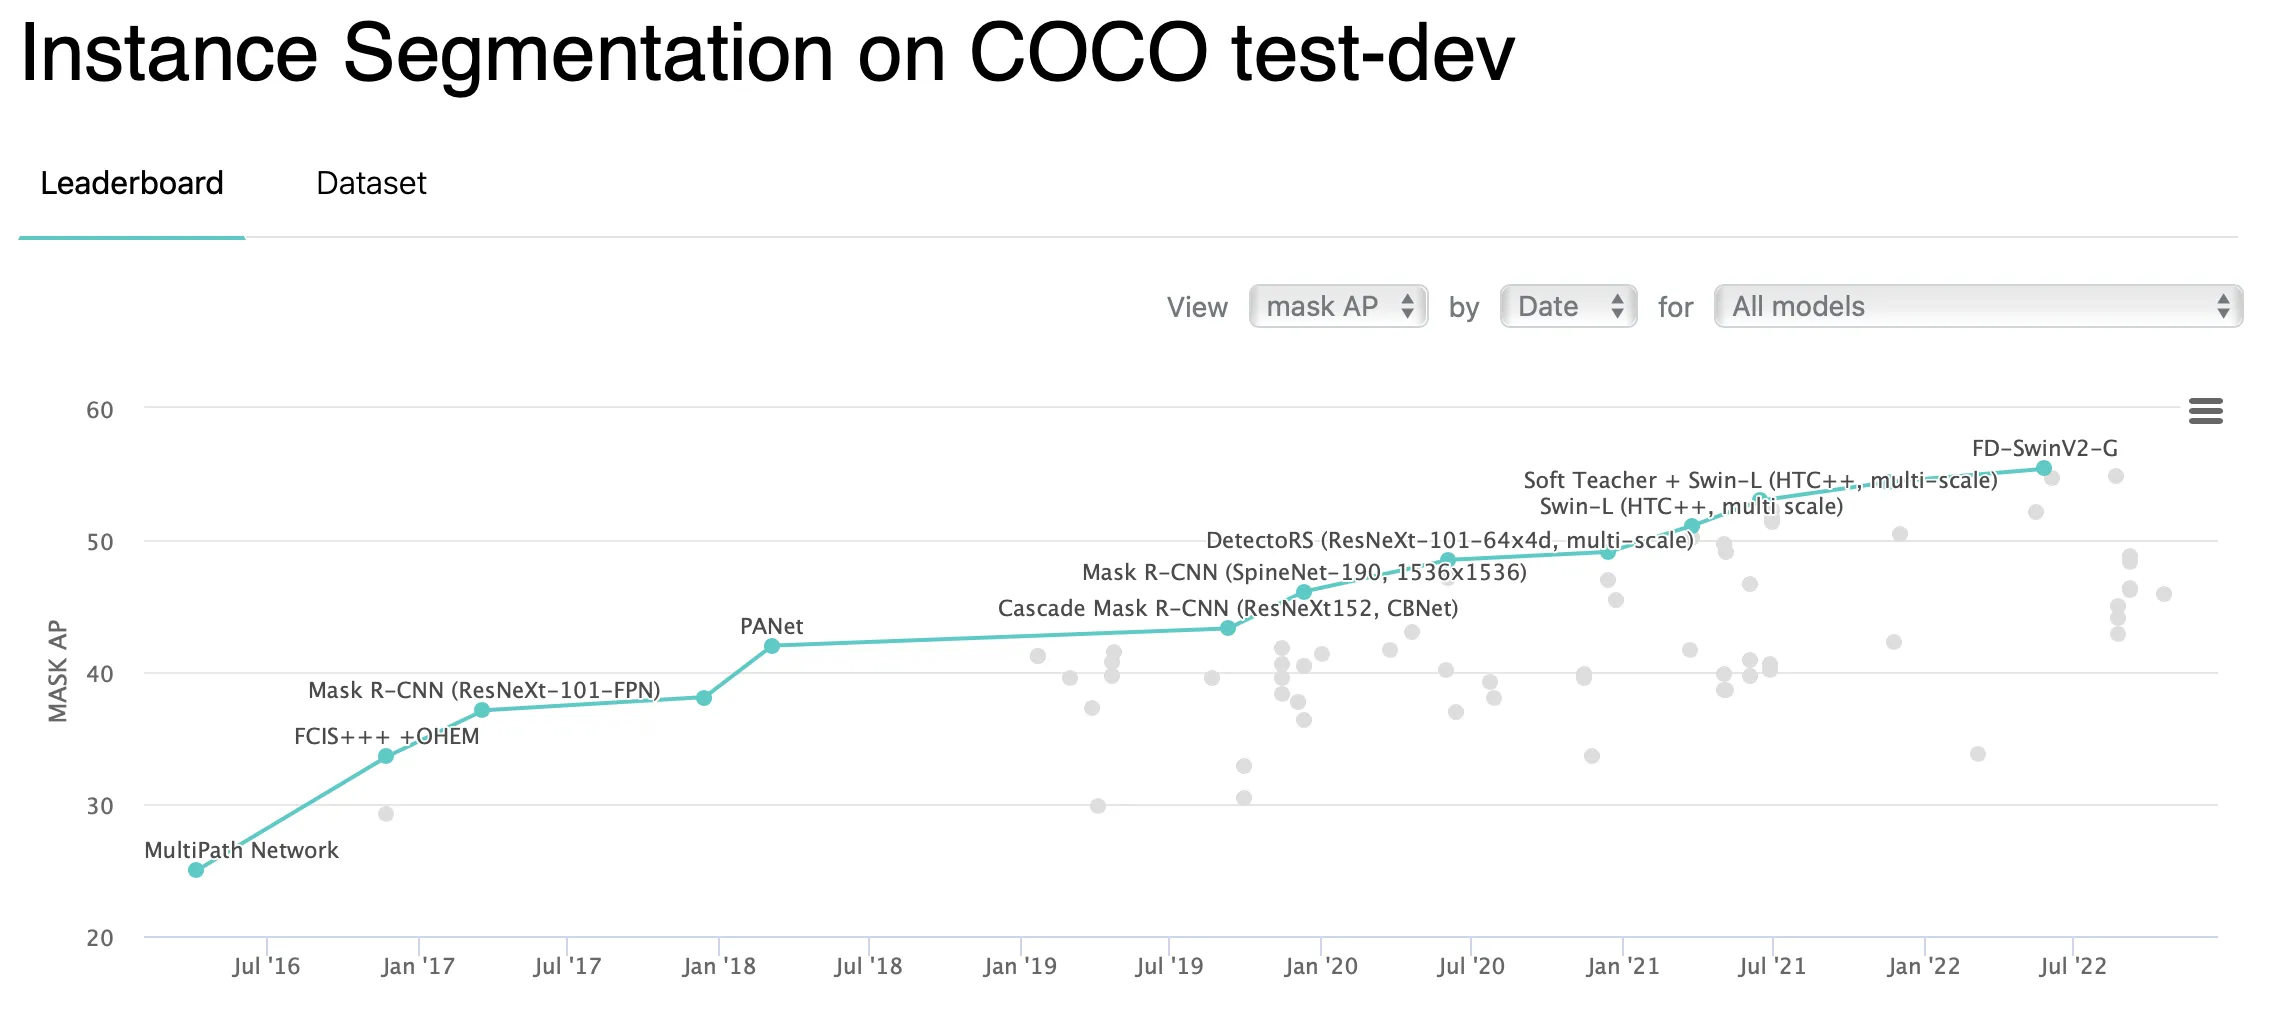Open the mask AP metric dropdown
2284x1016 pixels.
[x=1337, y=306]
